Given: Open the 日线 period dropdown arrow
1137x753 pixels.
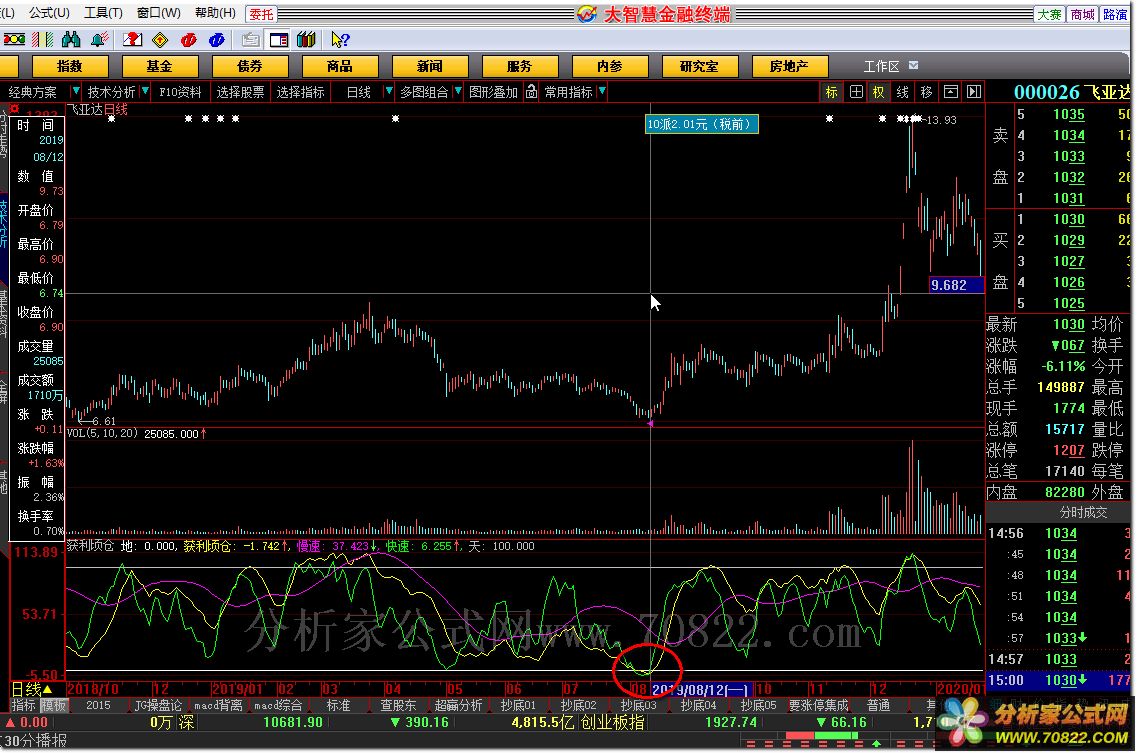Looking at the screenshot, I should click(389, 91).
